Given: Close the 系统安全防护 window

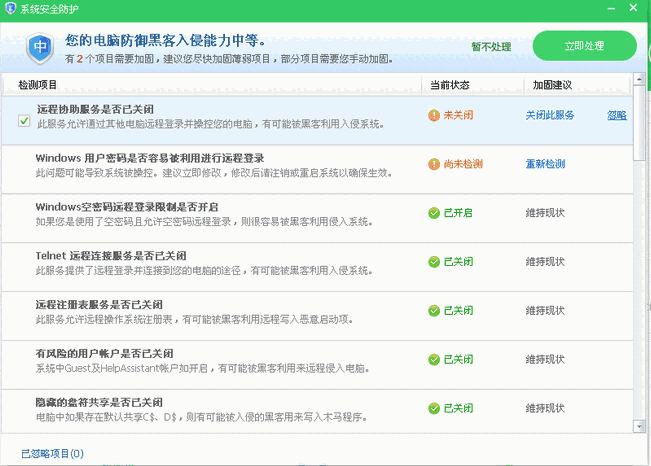Looking at the screenshot, I should click(633, 7).
